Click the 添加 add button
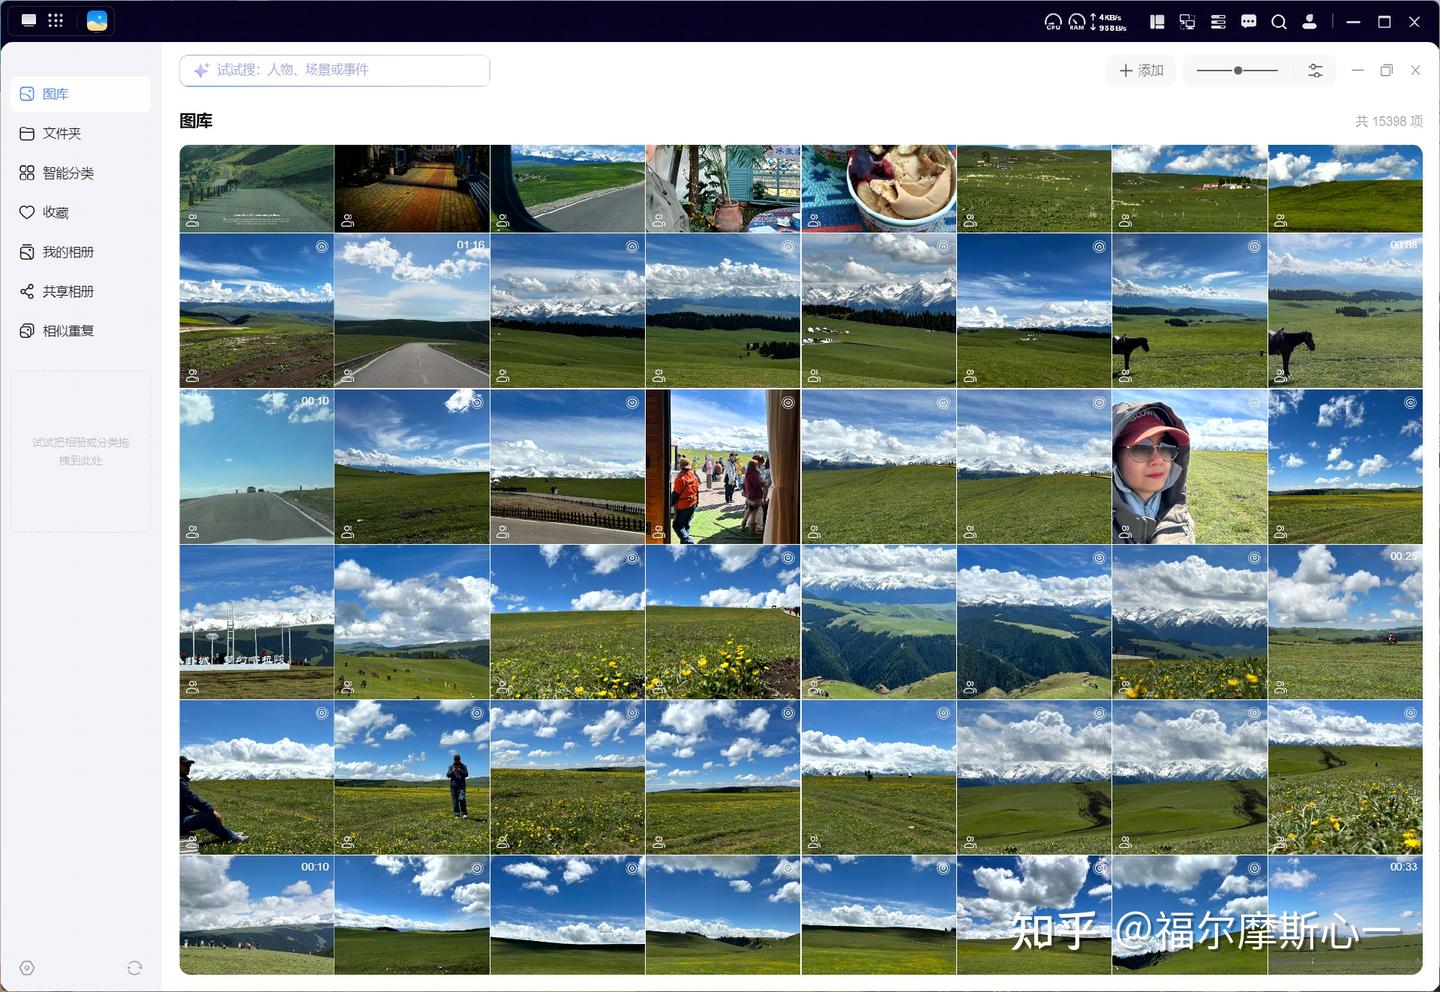Screen dimensions: 1440x992 [1141, 71]
